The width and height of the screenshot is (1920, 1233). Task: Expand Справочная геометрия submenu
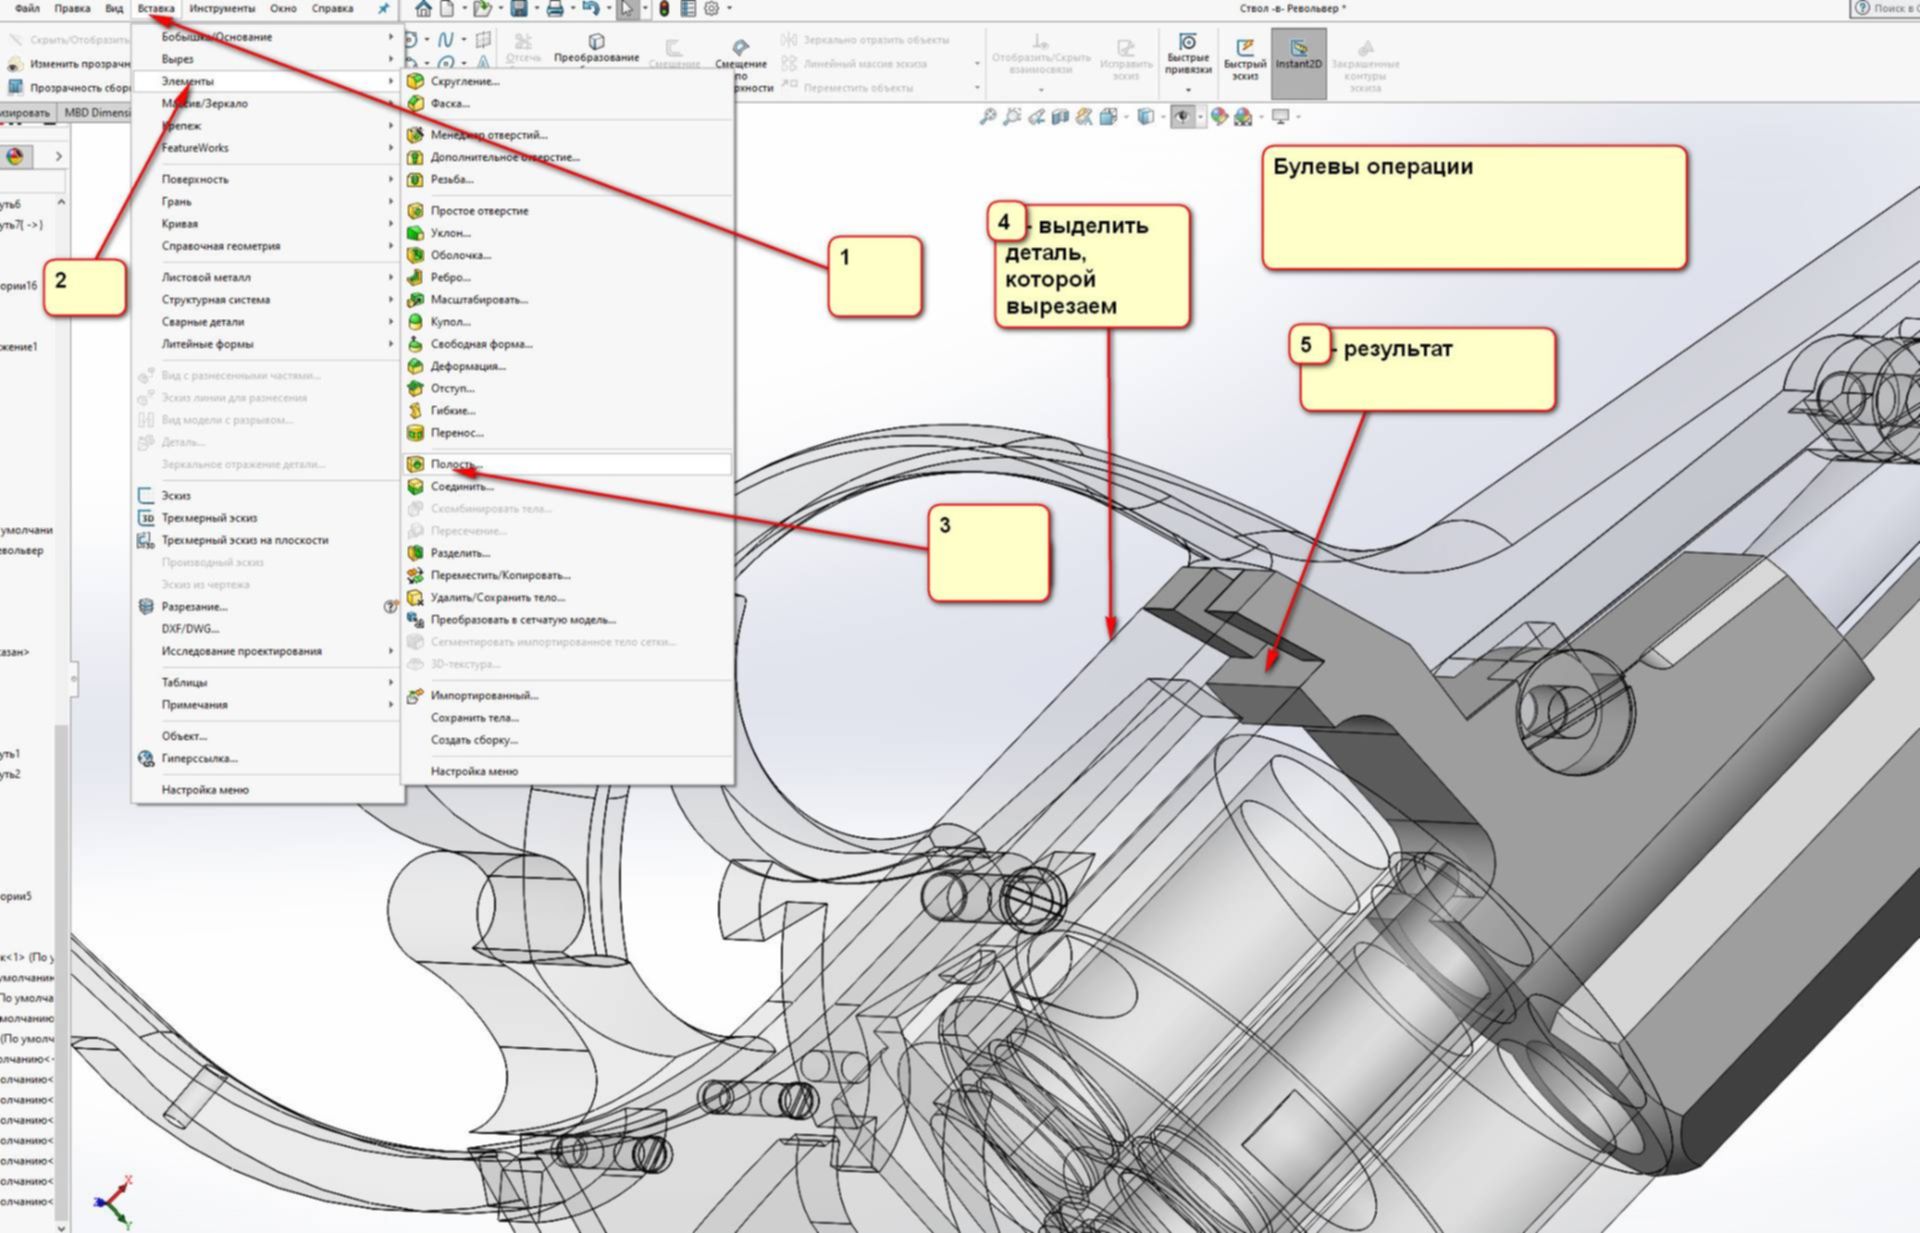[x=268, y=246]
